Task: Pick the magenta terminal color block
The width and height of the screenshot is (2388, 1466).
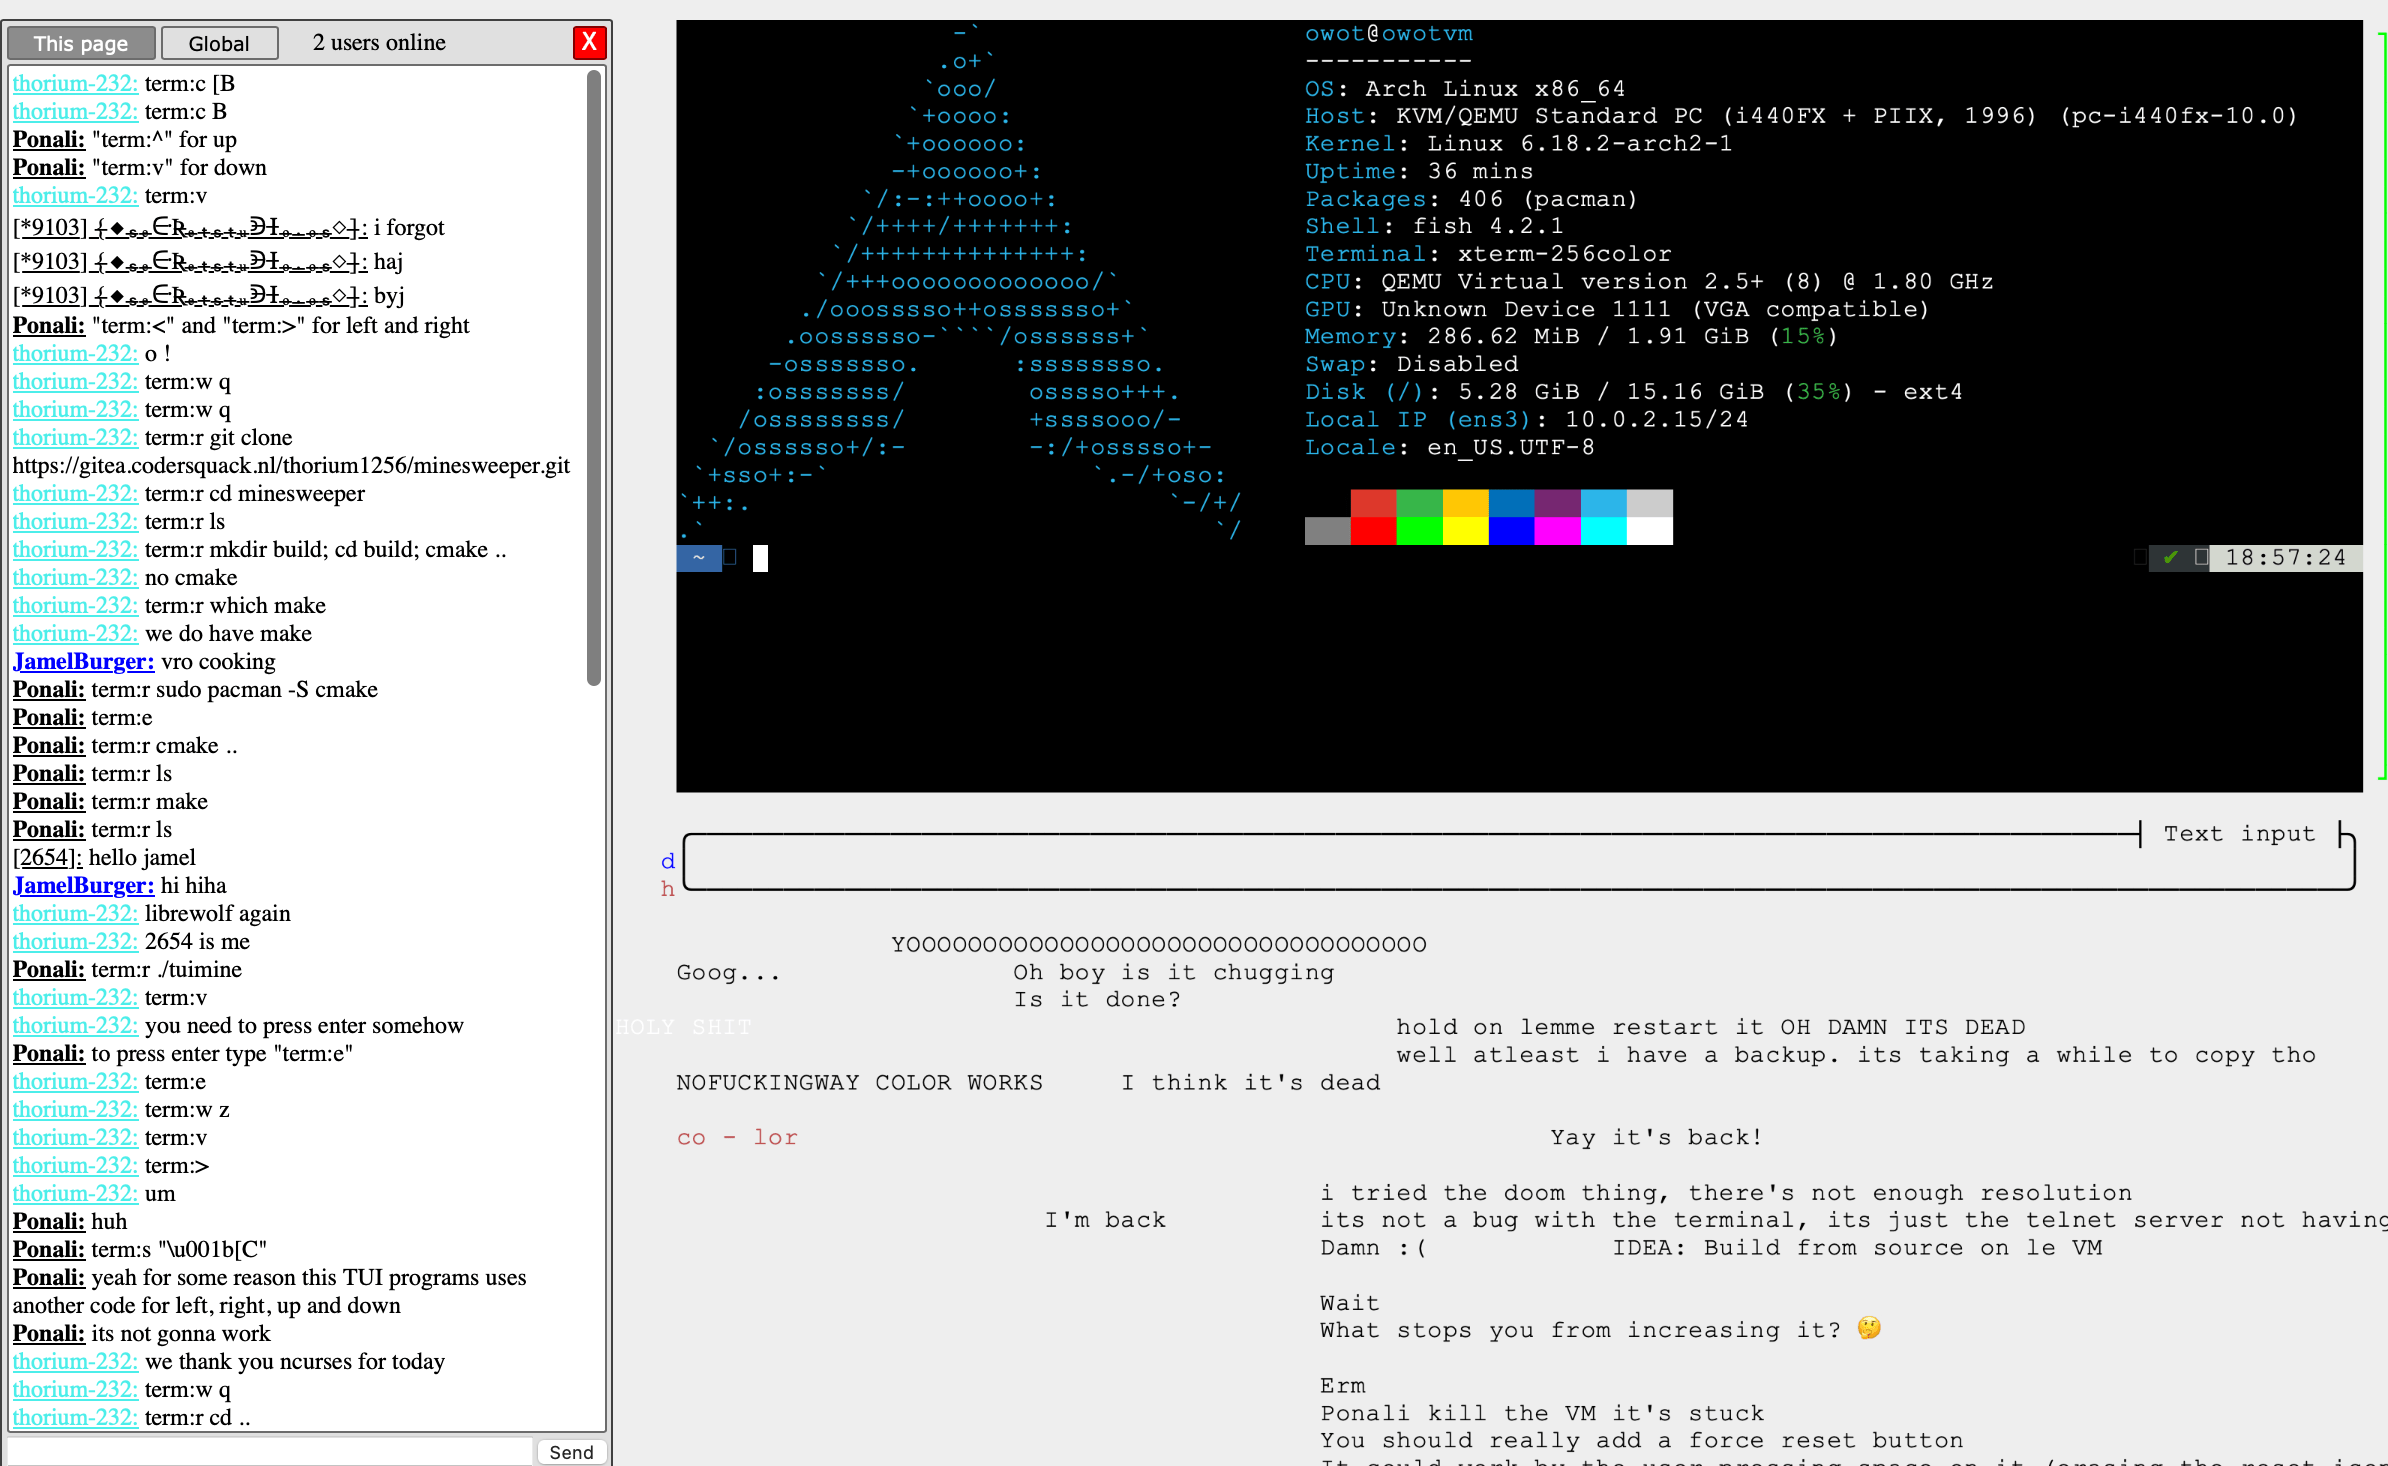Action: coord(1557,531)
